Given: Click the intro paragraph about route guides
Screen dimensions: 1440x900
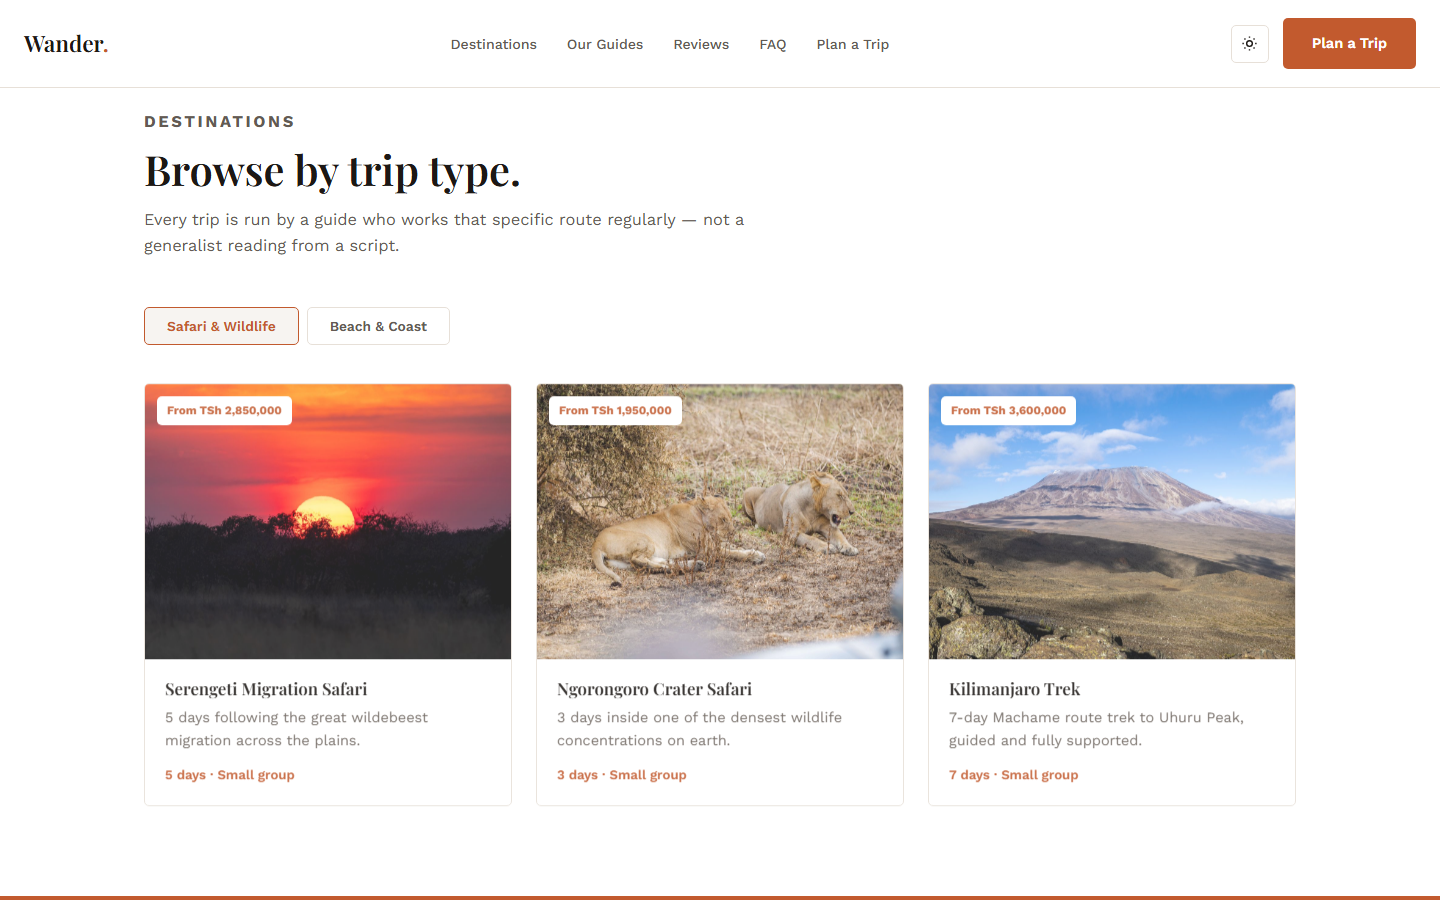Looking at the screenshot, I should click(x=444, y=233).
